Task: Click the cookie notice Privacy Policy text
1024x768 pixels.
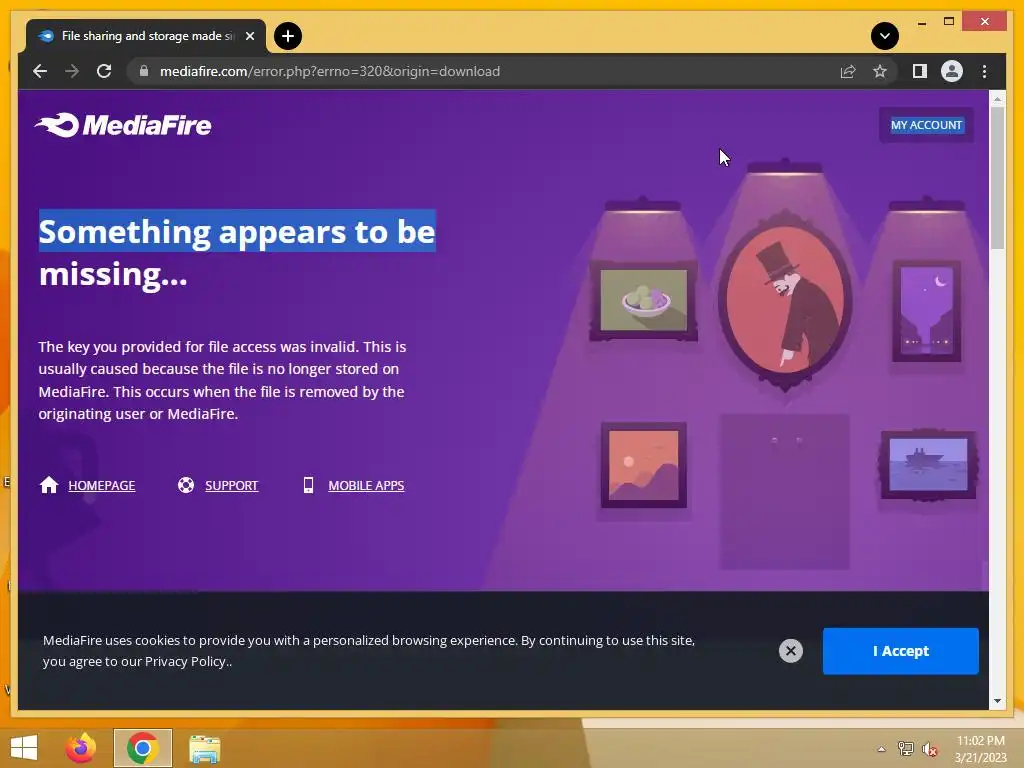Action: pyautogui.click(x=186, y=661)
